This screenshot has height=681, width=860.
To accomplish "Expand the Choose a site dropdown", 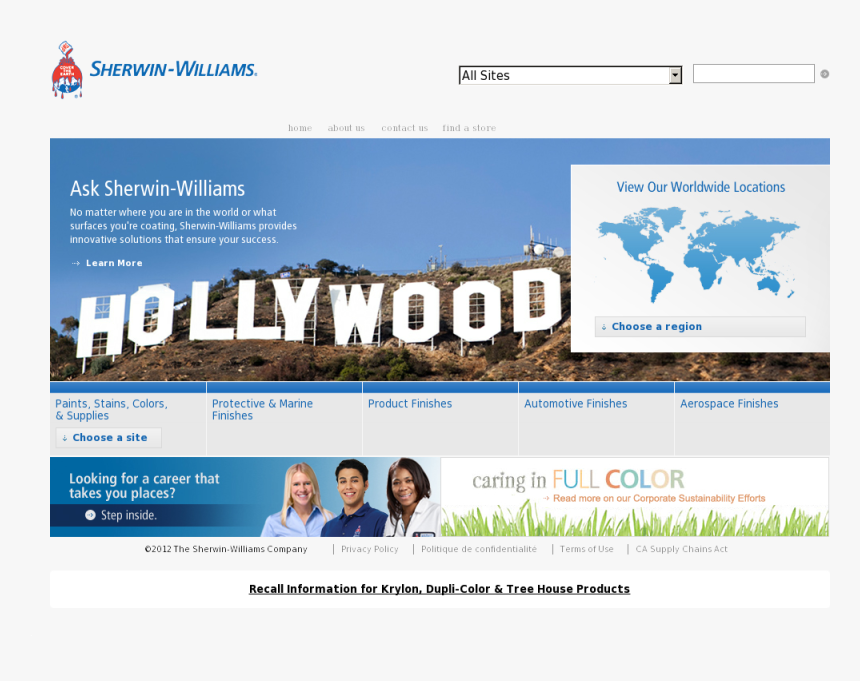I will pyautogui.click(x=109, y=438).
